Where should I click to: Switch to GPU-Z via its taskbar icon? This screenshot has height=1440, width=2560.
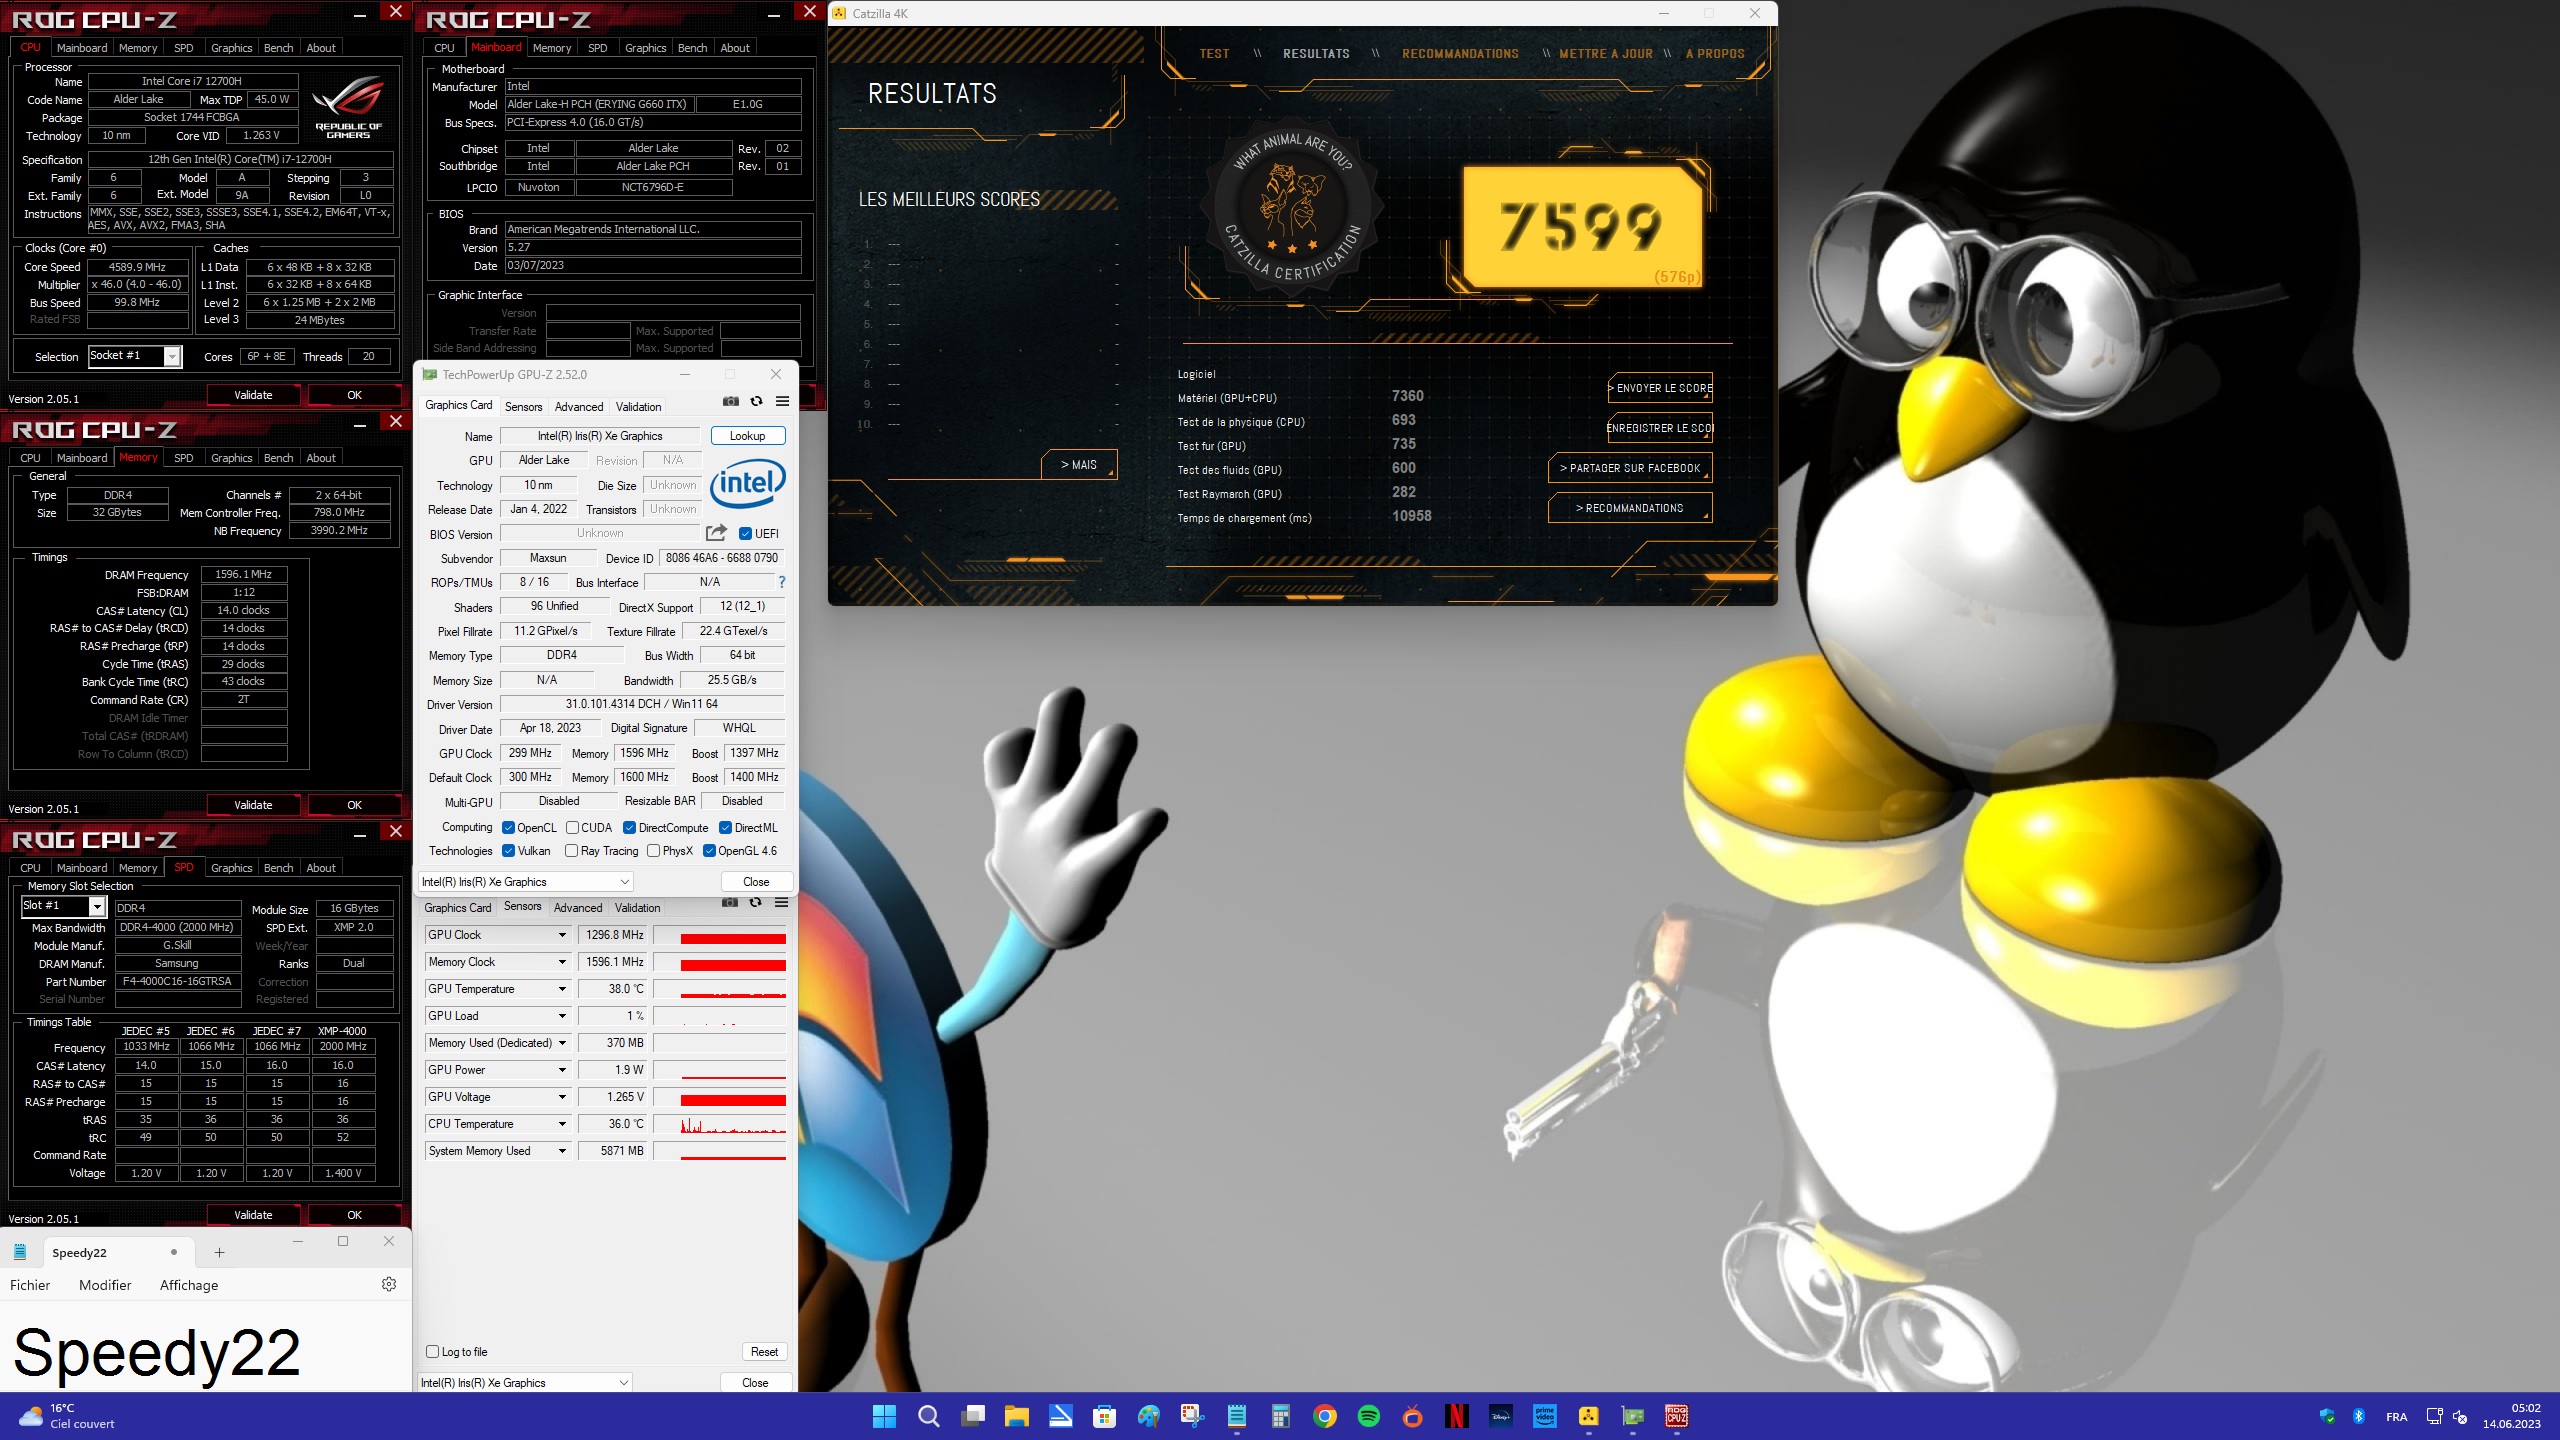(1632, 1416)
